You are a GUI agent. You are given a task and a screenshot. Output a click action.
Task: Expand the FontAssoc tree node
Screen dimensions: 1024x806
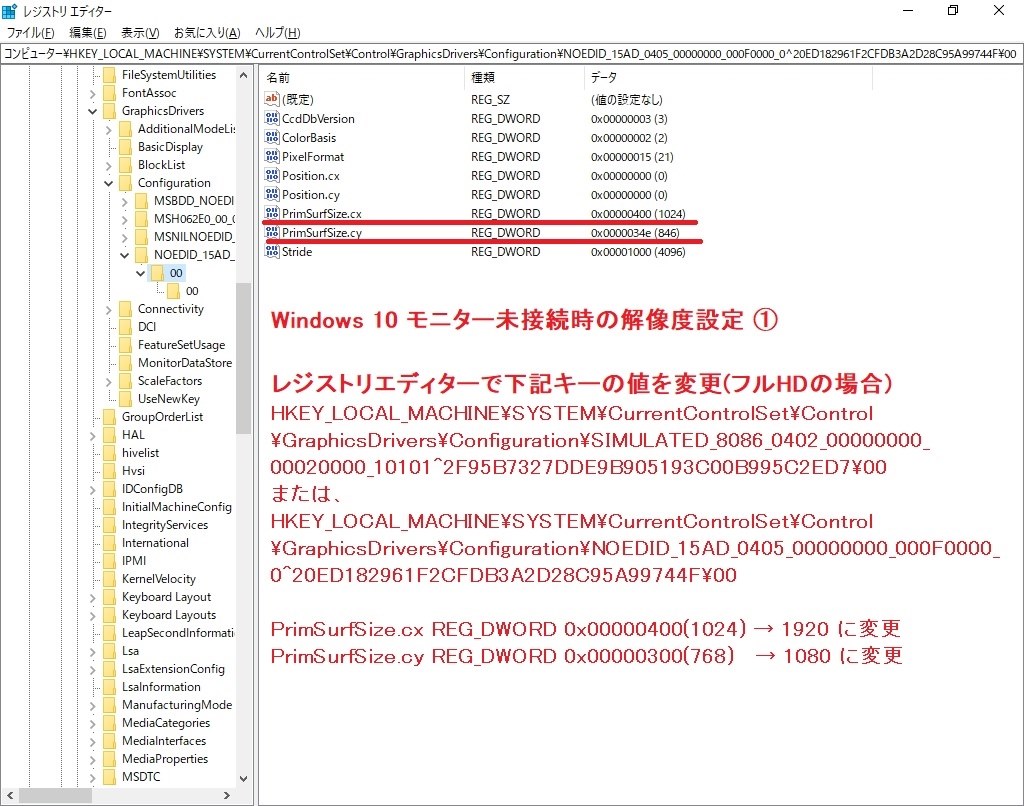(x=92, y=93)
